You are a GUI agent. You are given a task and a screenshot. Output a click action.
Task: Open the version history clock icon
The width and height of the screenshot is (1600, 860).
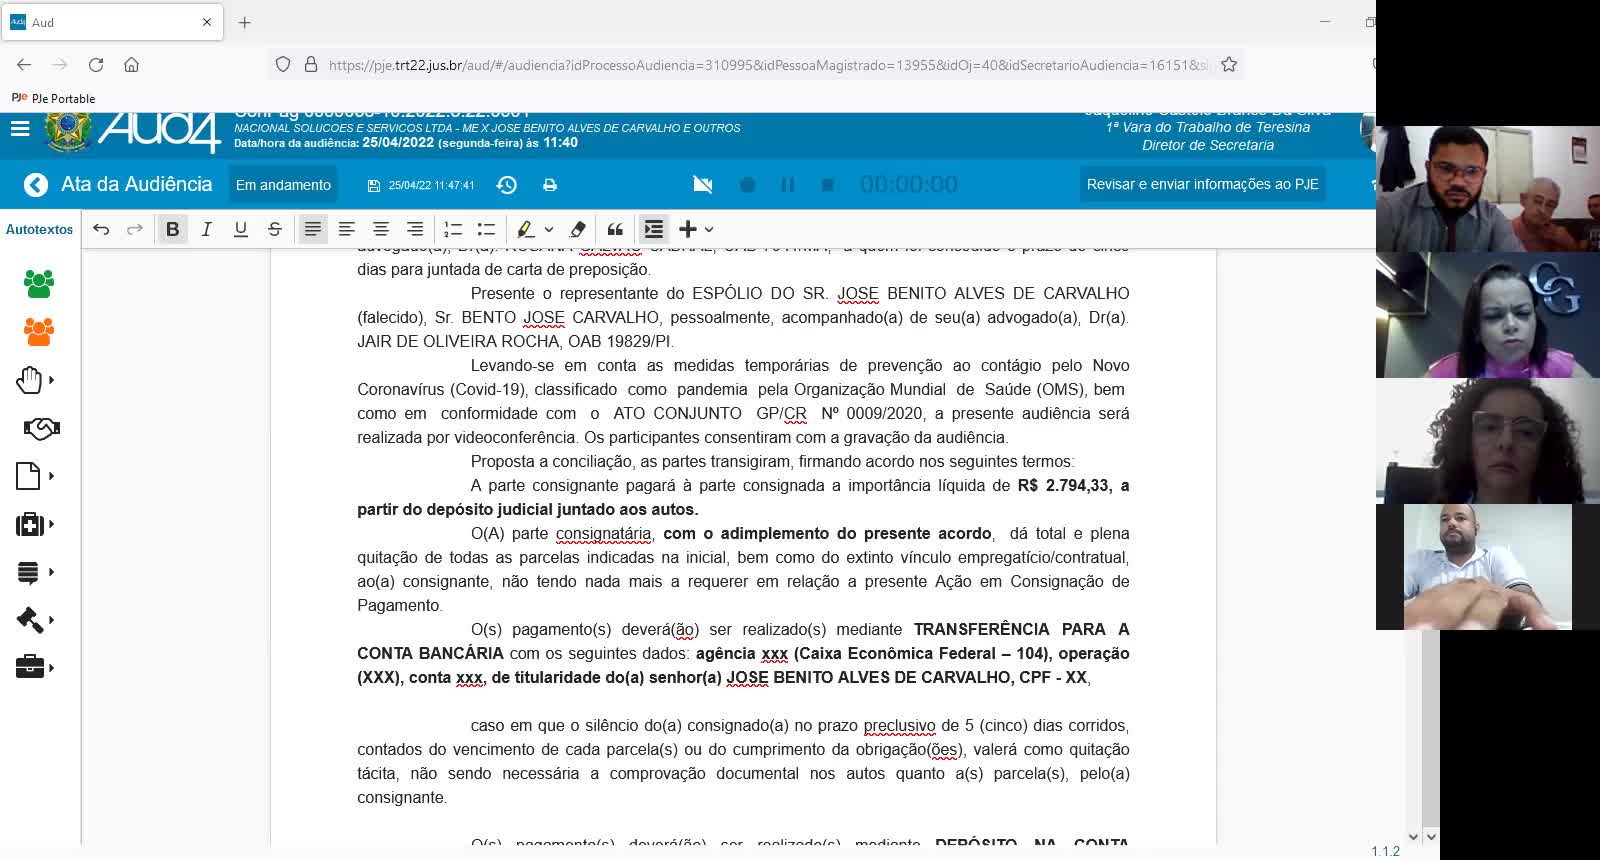tap(507, 185)
